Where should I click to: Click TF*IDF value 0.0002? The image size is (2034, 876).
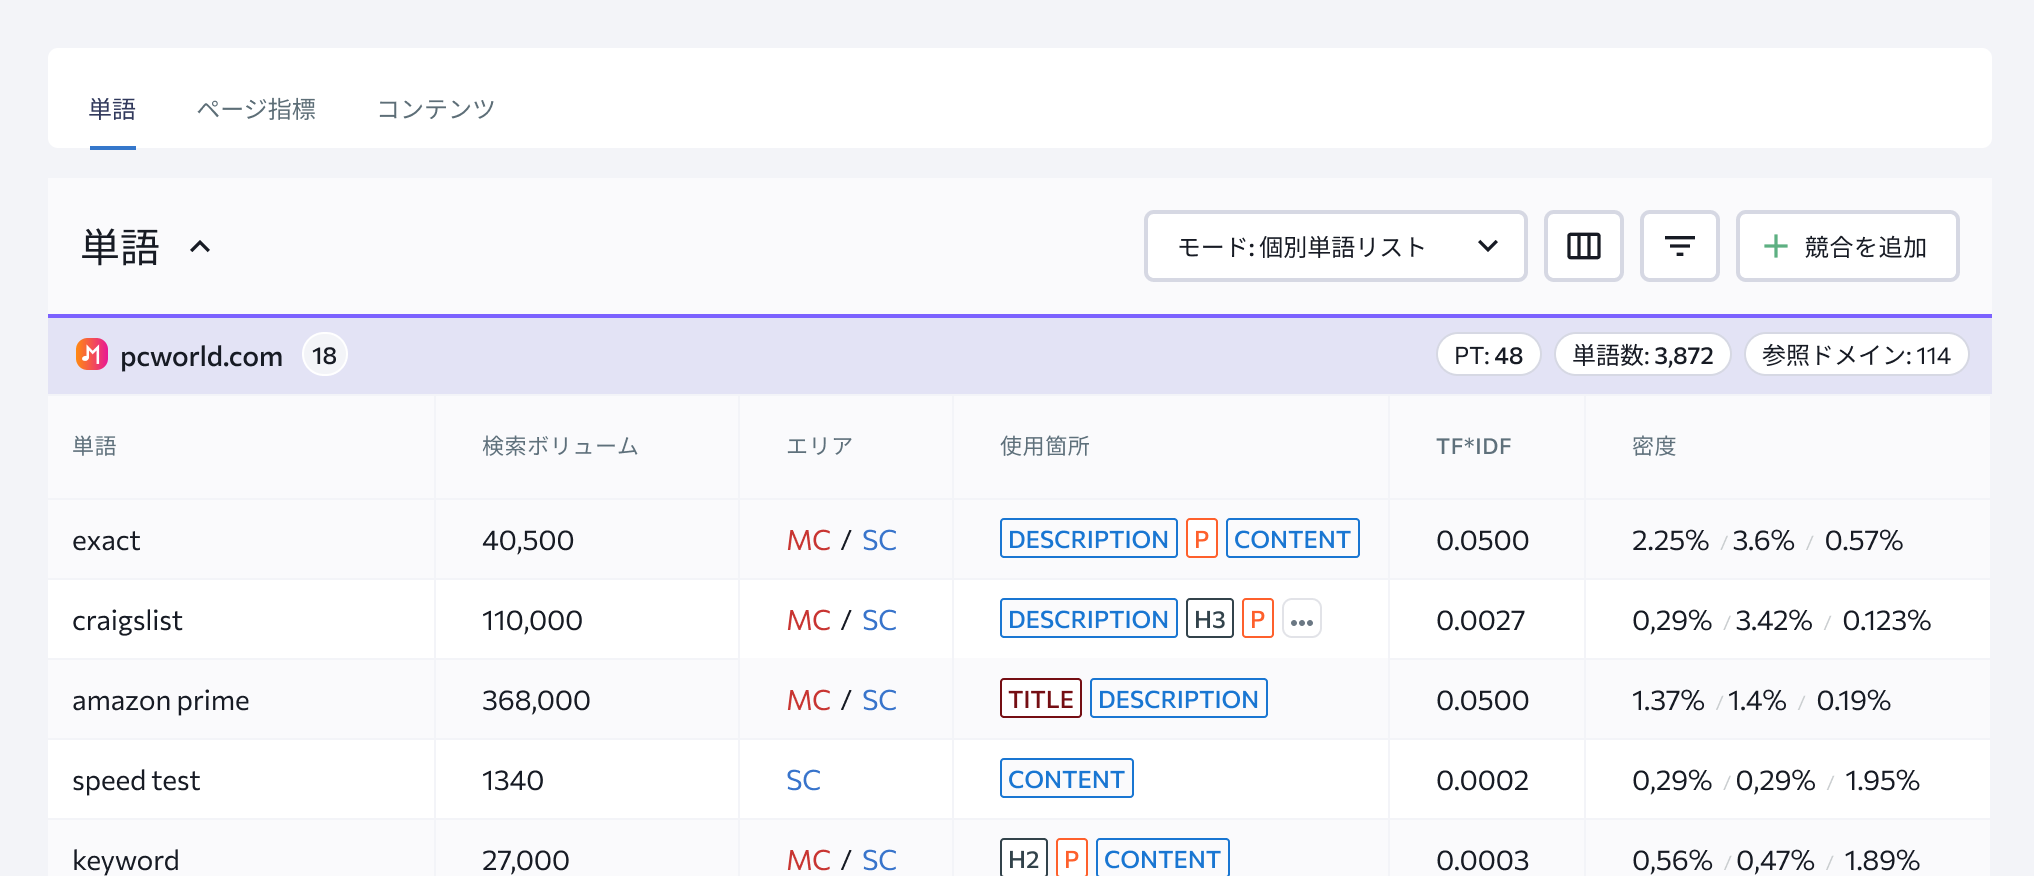click(x=1482, y=780)
